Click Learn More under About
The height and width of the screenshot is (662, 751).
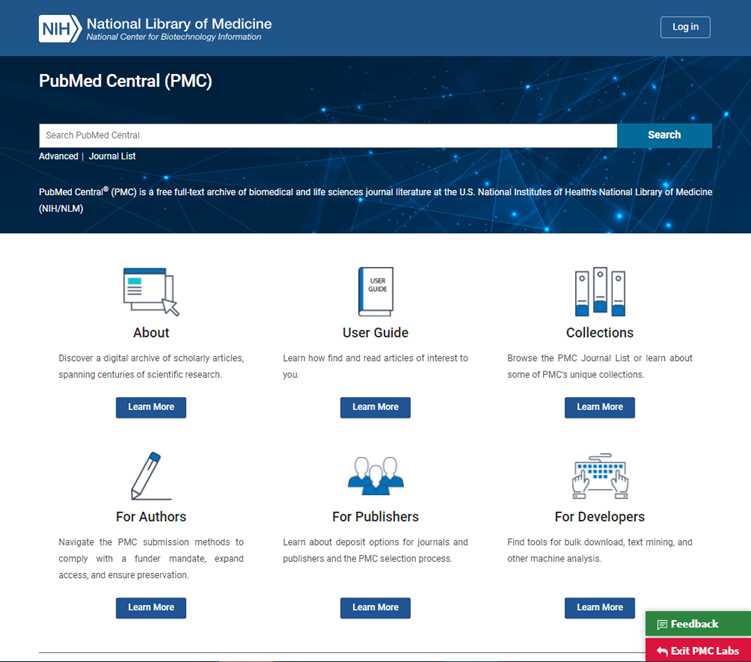point(151,407)
